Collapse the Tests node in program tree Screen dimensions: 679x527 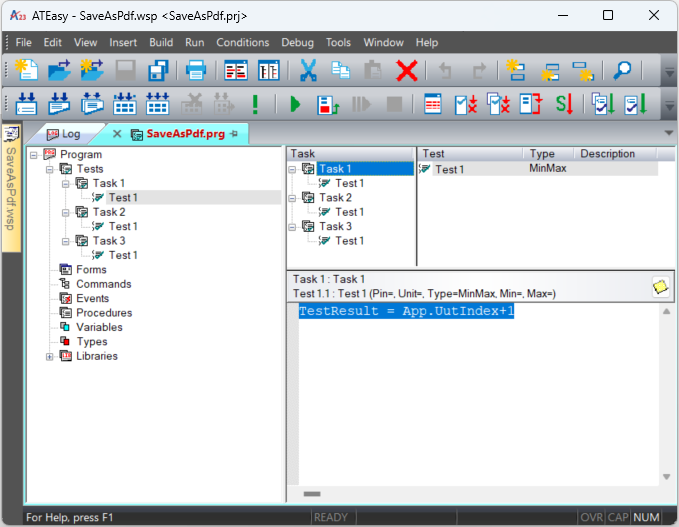[x=50, y=169]
